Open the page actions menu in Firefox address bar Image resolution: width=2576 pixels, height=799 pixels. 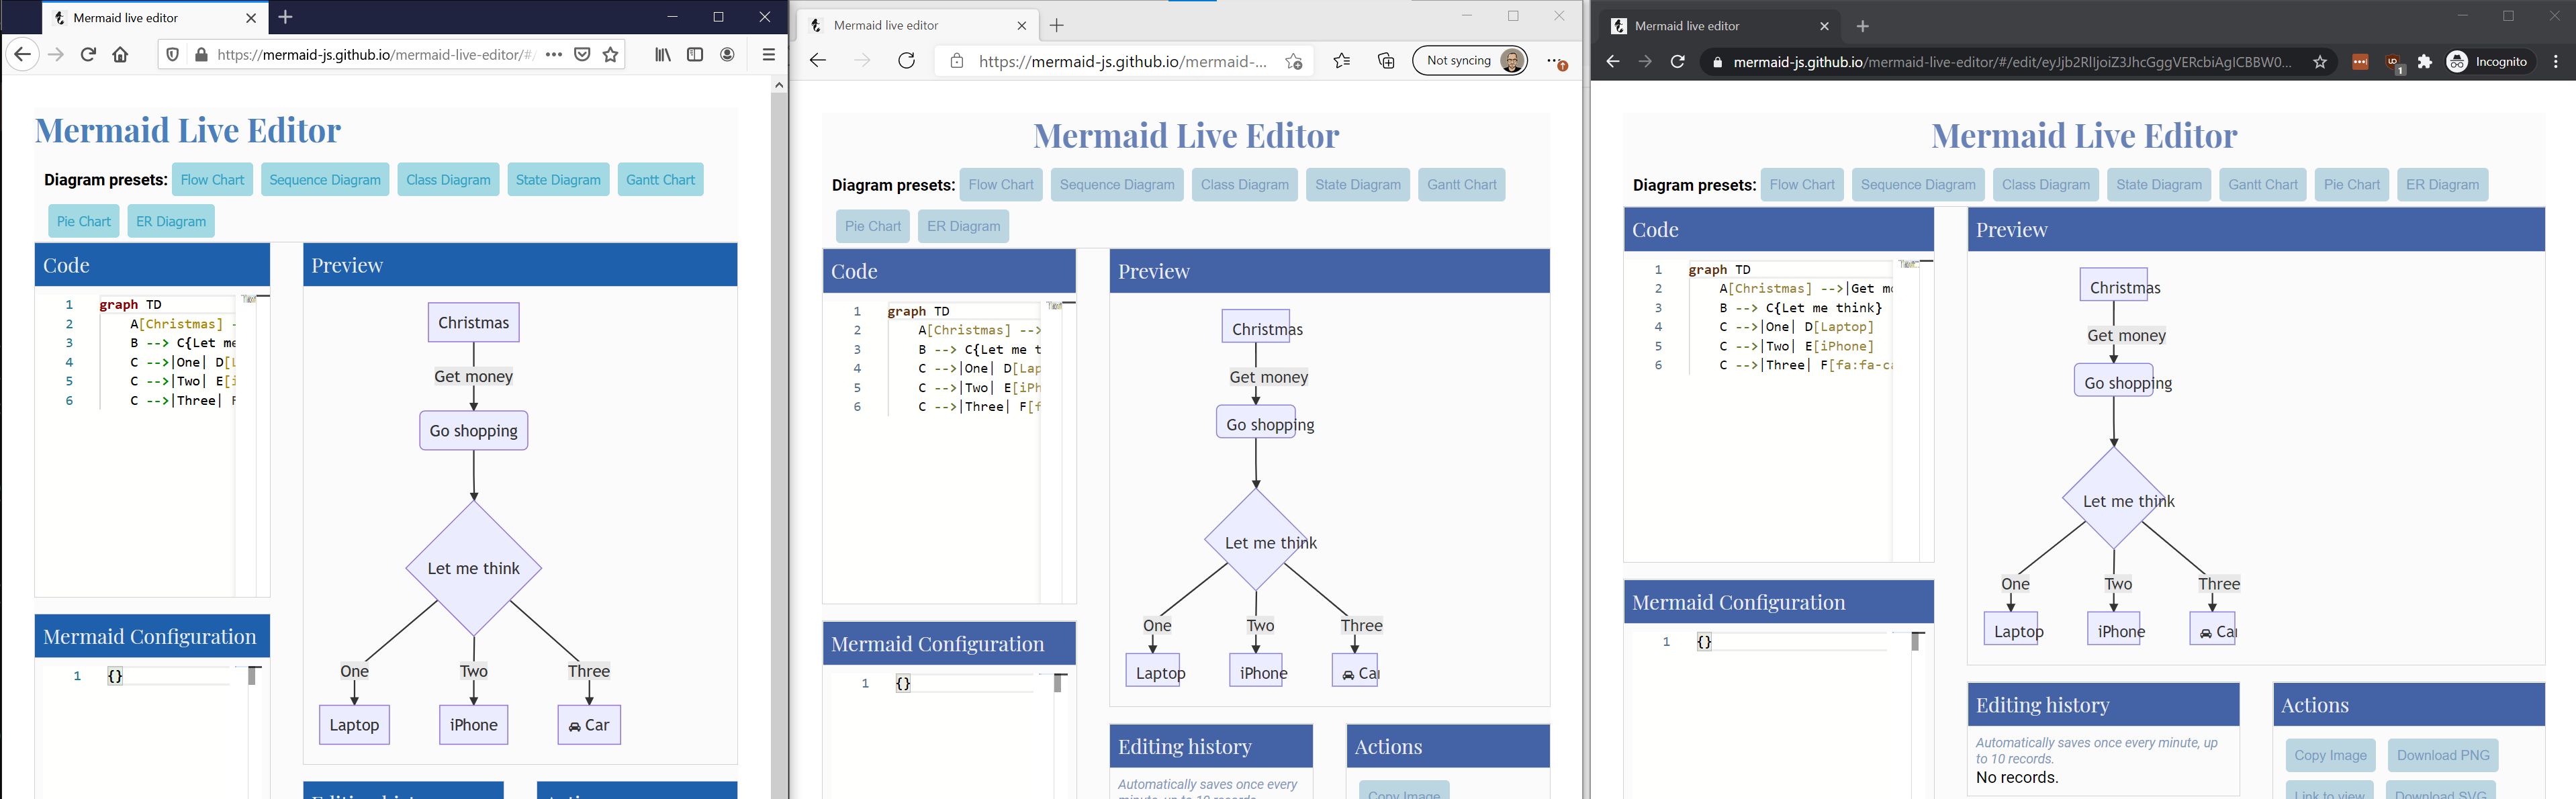(x=553, y=55)
